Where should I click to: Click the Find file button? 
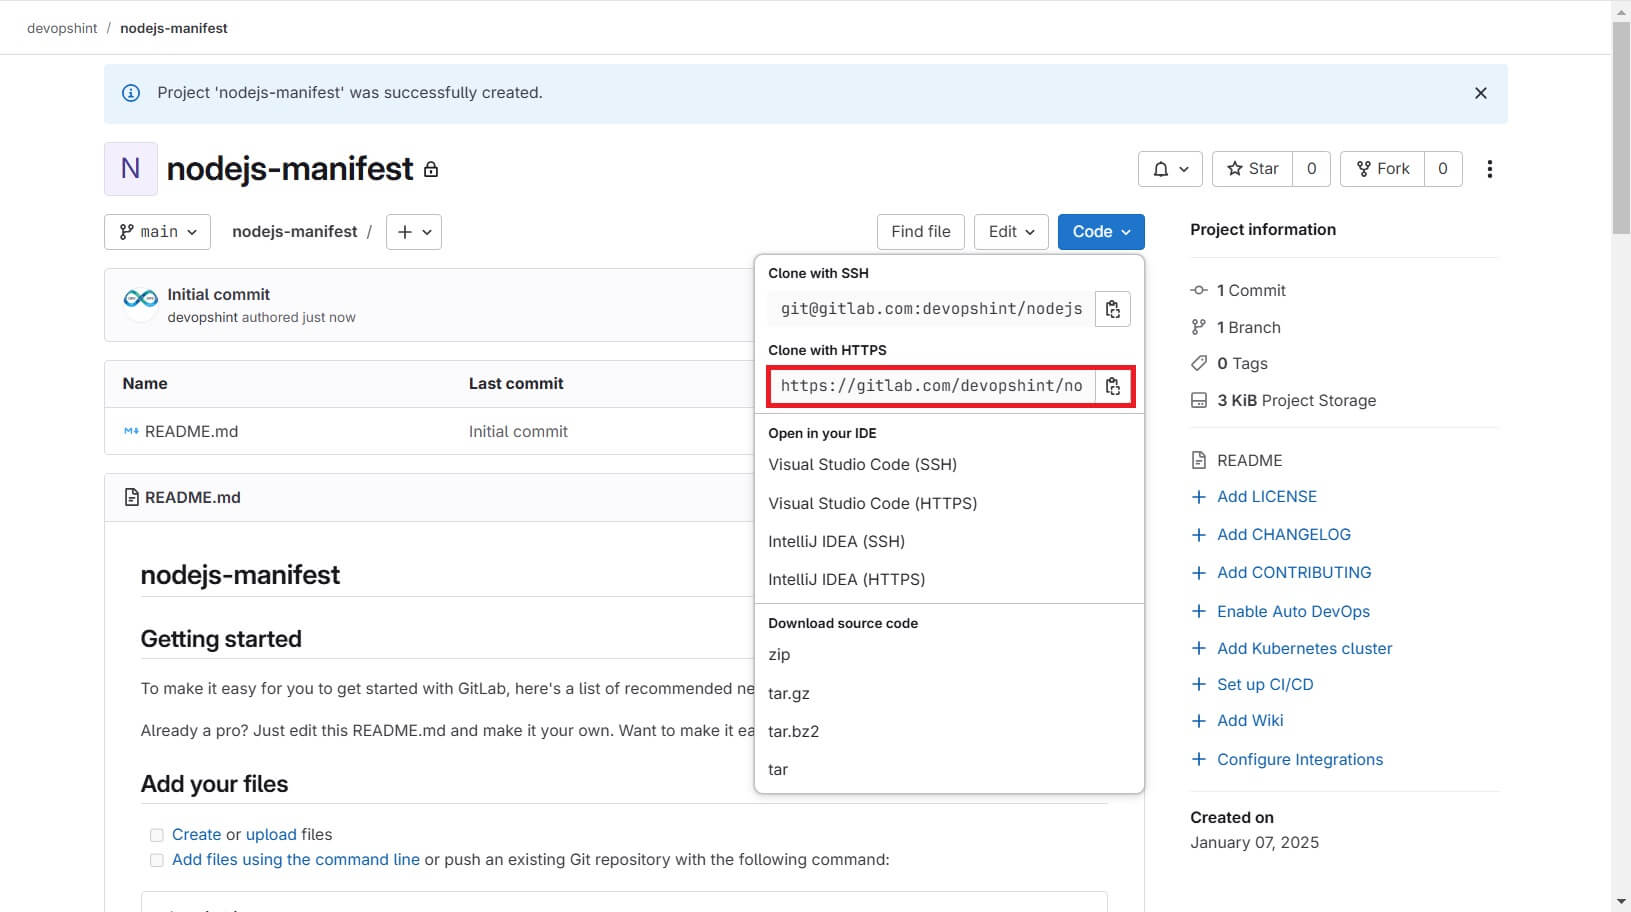[920, 231]
